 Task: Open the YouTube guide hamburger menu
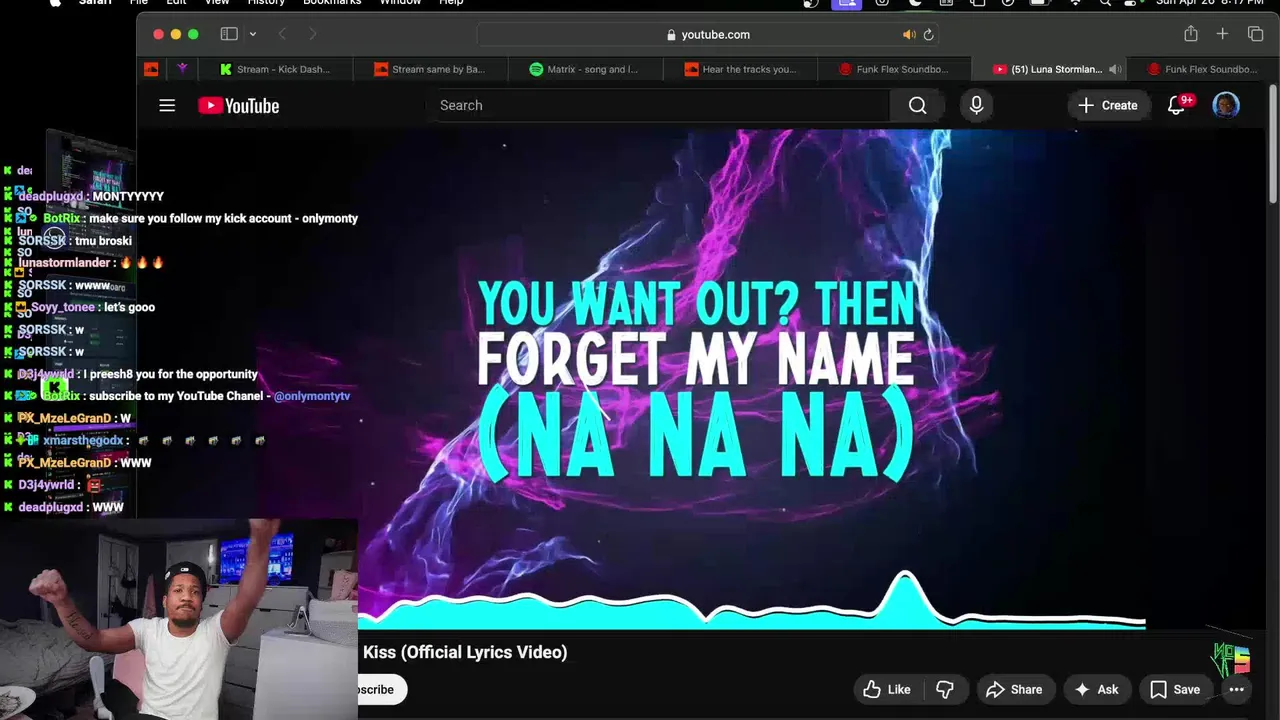tap(167, 105)
